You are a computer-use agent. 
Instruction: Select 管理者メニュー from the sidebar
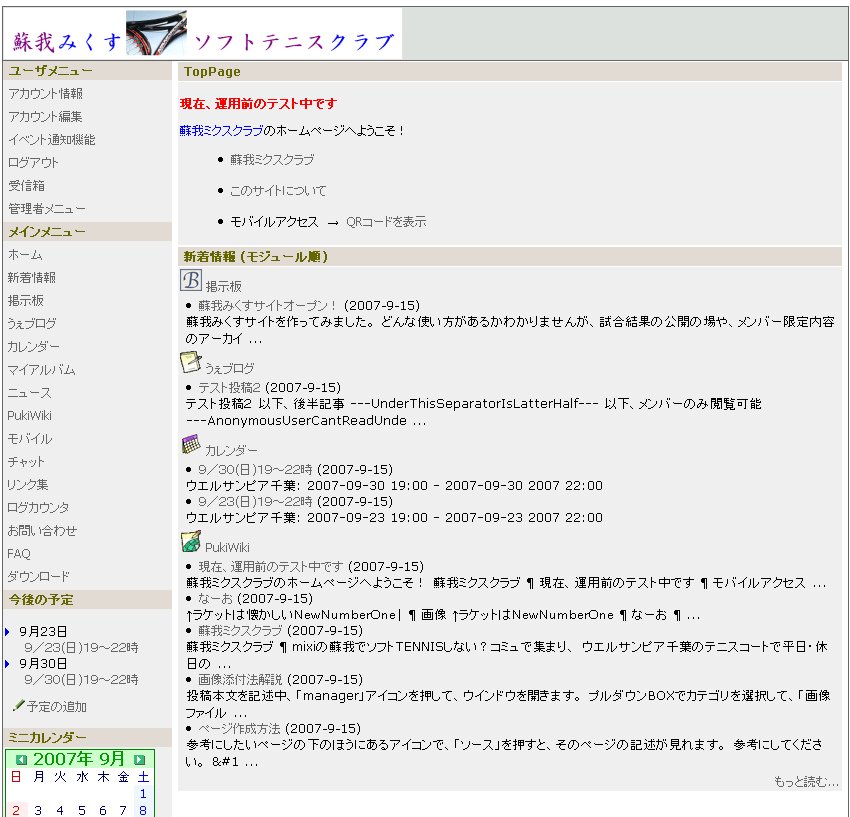46,209
